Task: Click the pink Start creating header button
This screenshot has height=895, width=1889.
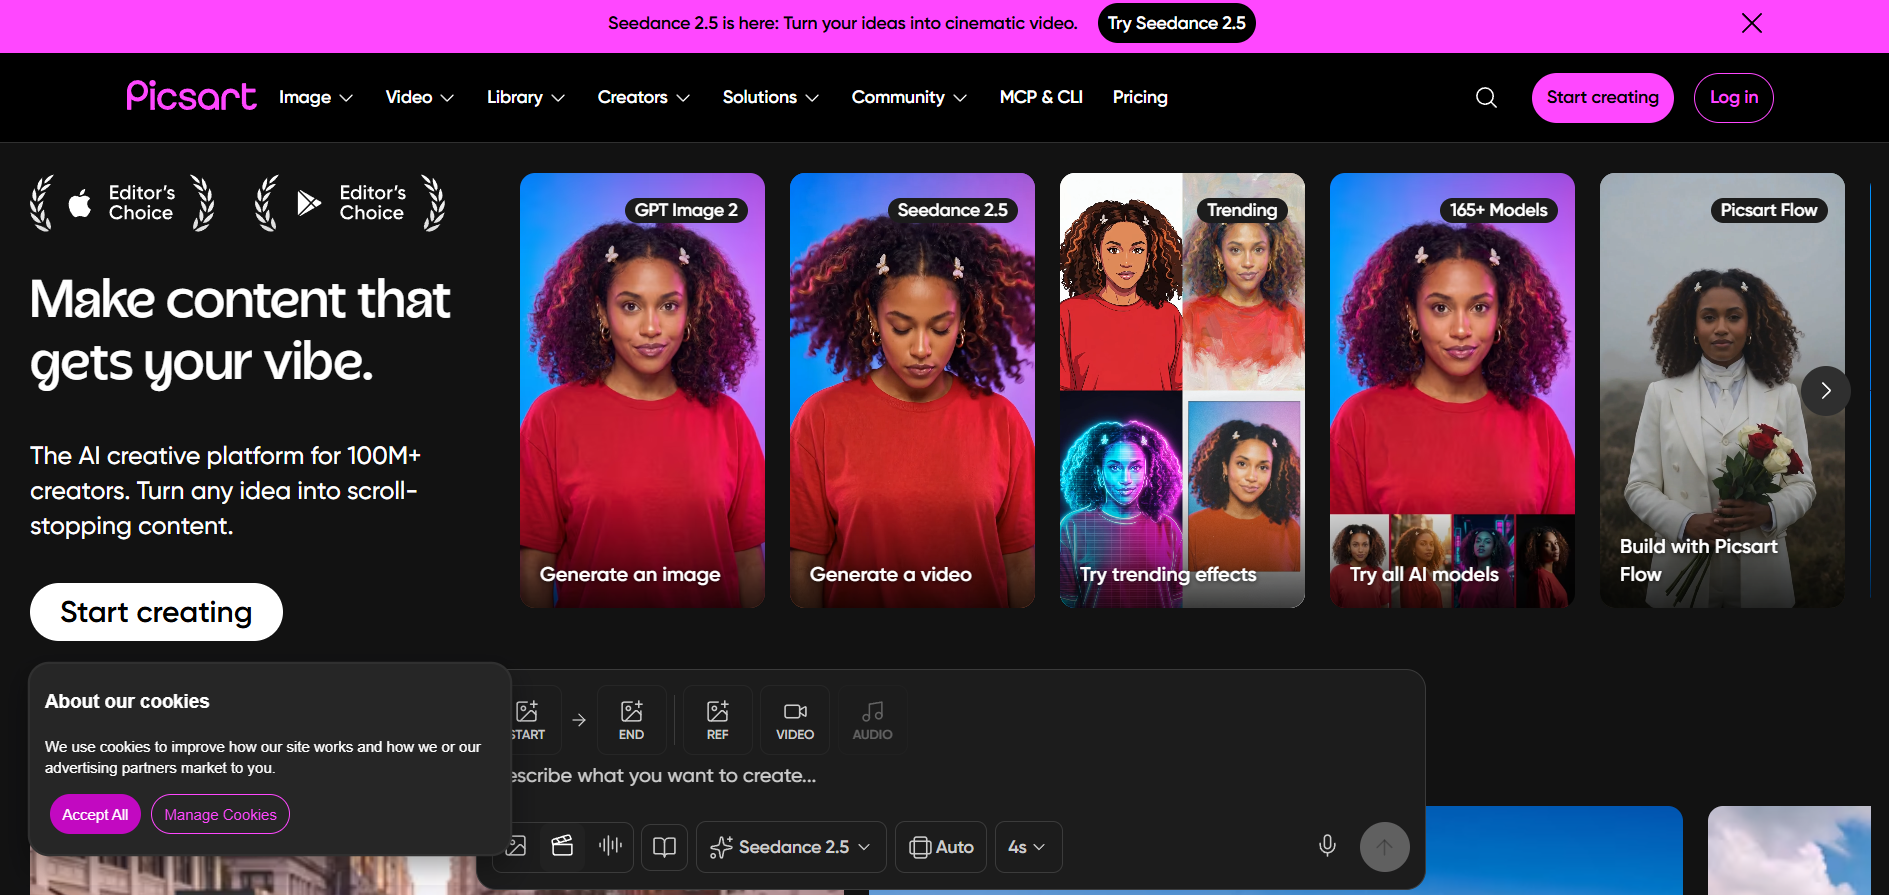Action: pyautogui.click(x=1602, y=97)
